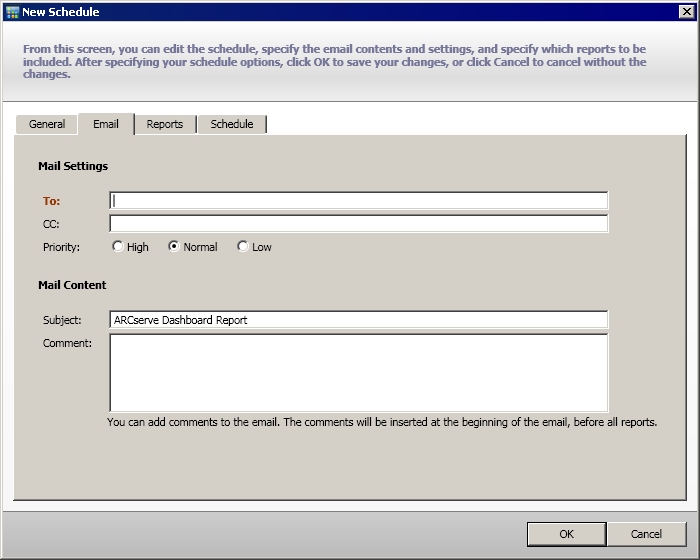Focus the To: recipient field
The width and height of the screenshot is (700, 560).
pyautogui.click(x=358, y=201)
